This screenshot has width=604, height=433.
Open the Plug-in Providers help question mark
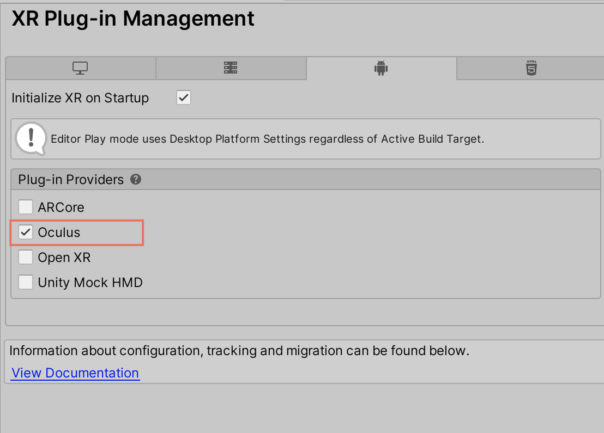[x=136, y=179]
